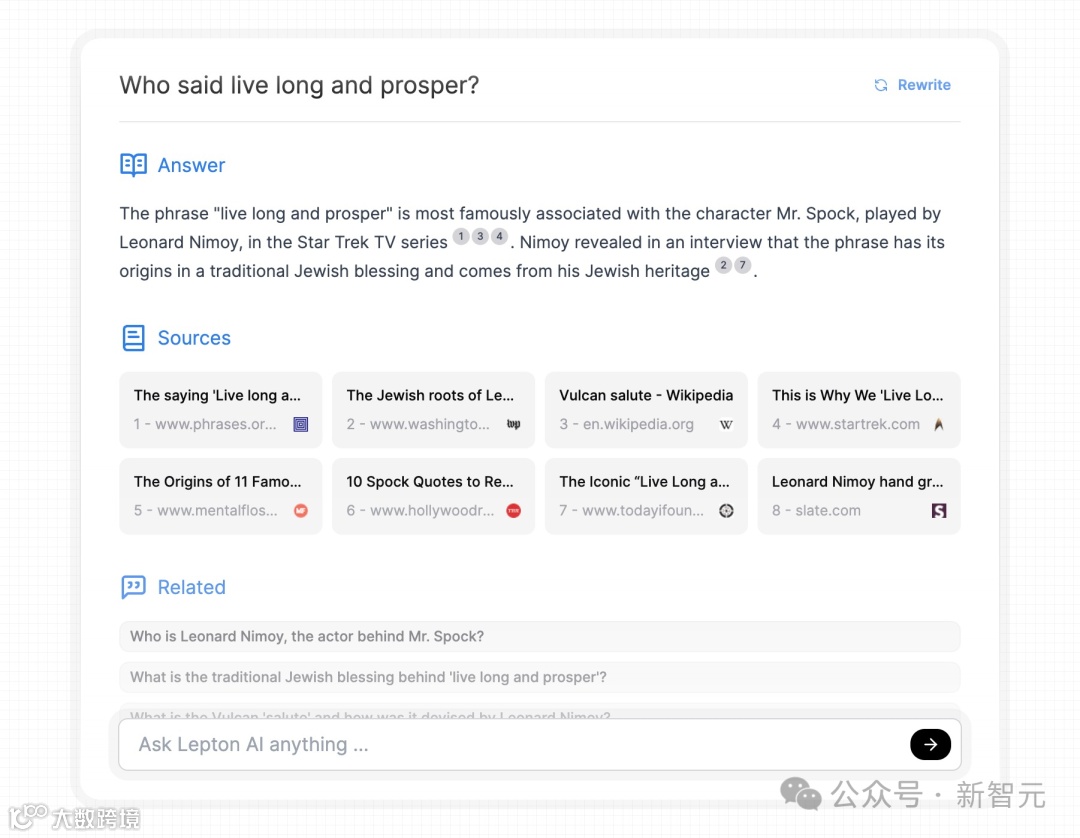Screen dimensions: 1080x838
Task: Click the Related quote bubble icon
Action: click(x=133, y=587)
